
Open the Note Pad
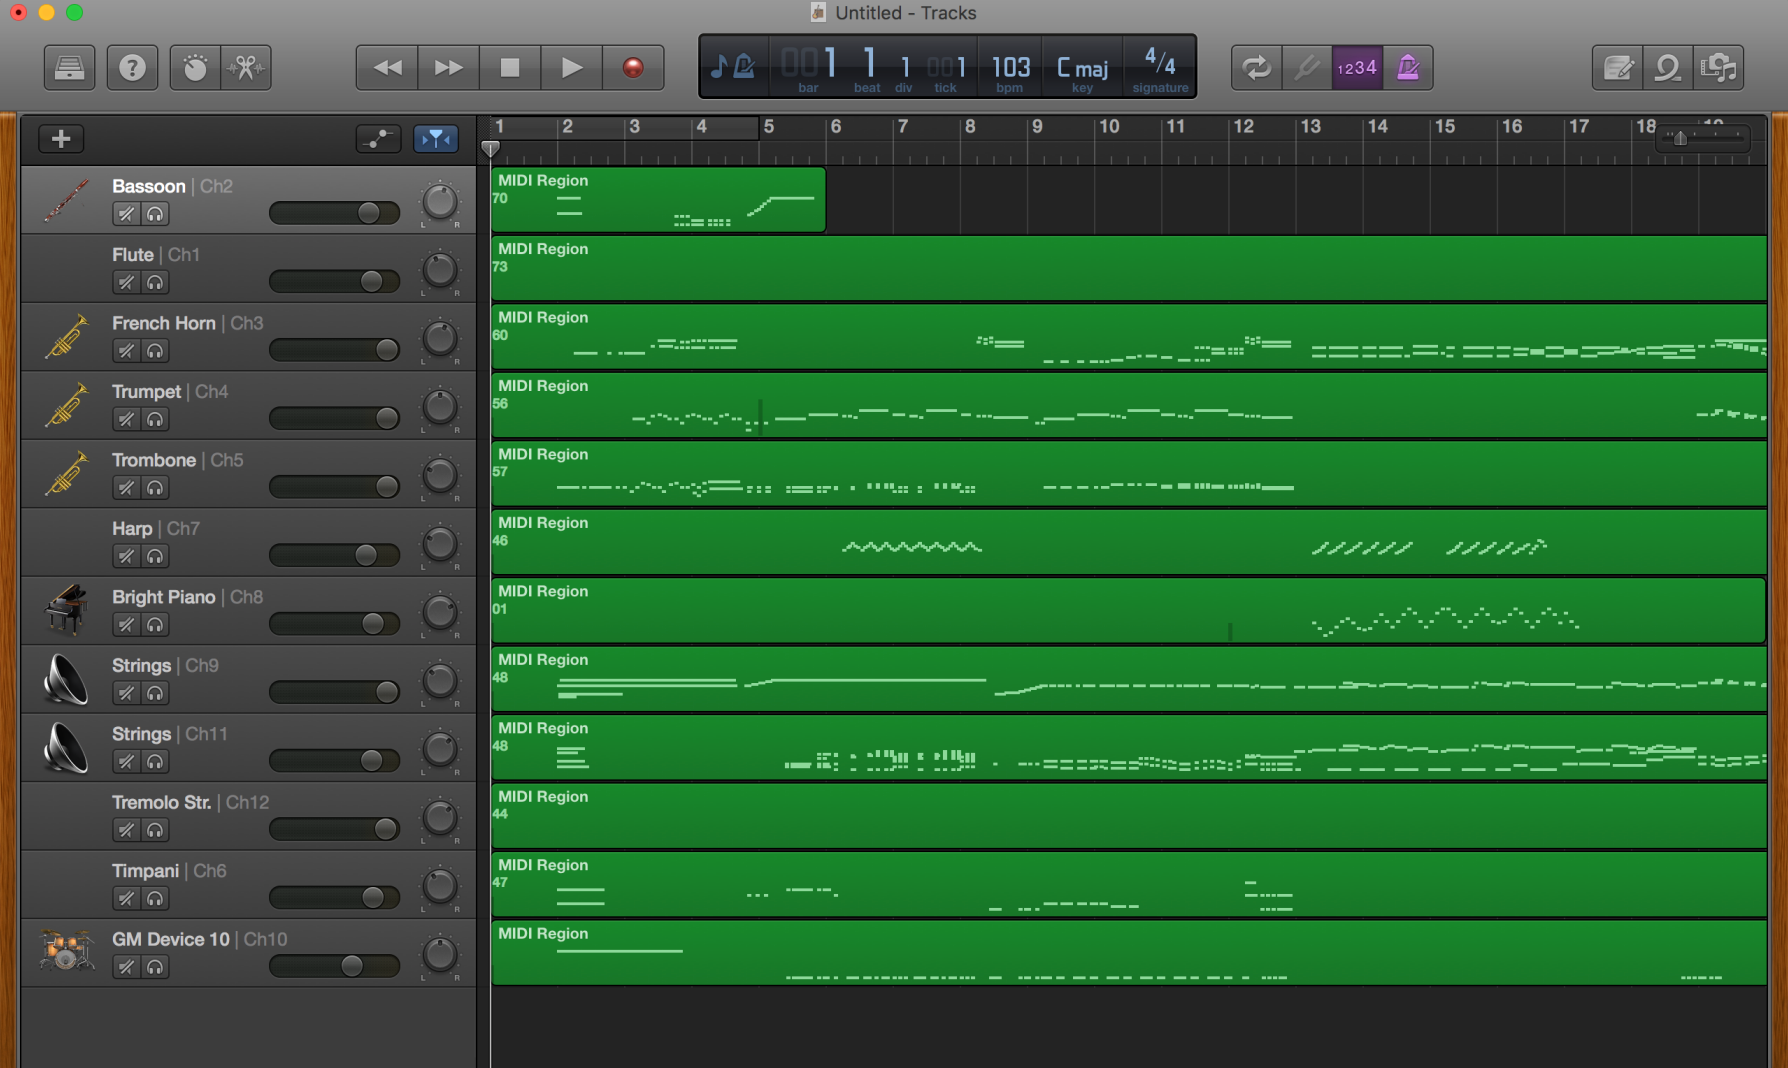click(x=1617, y=68)
